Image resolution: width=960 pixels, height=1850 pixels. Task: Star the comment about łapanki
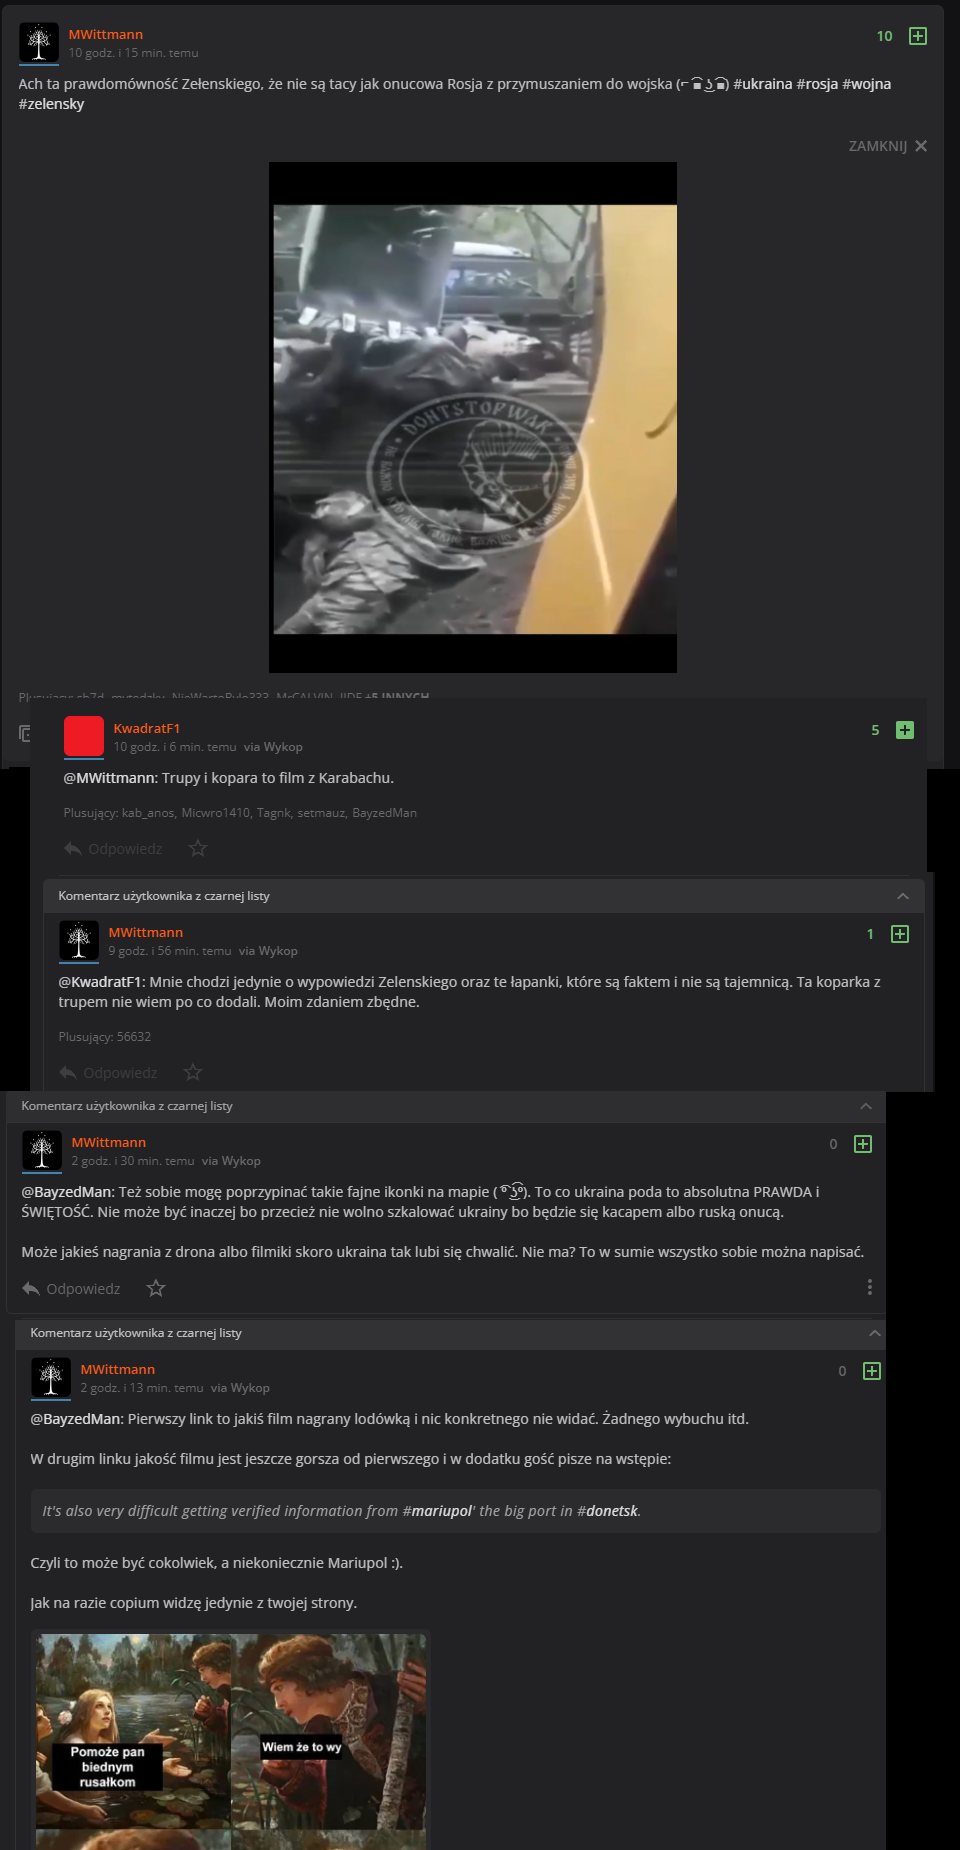(x=193, y=1072)
